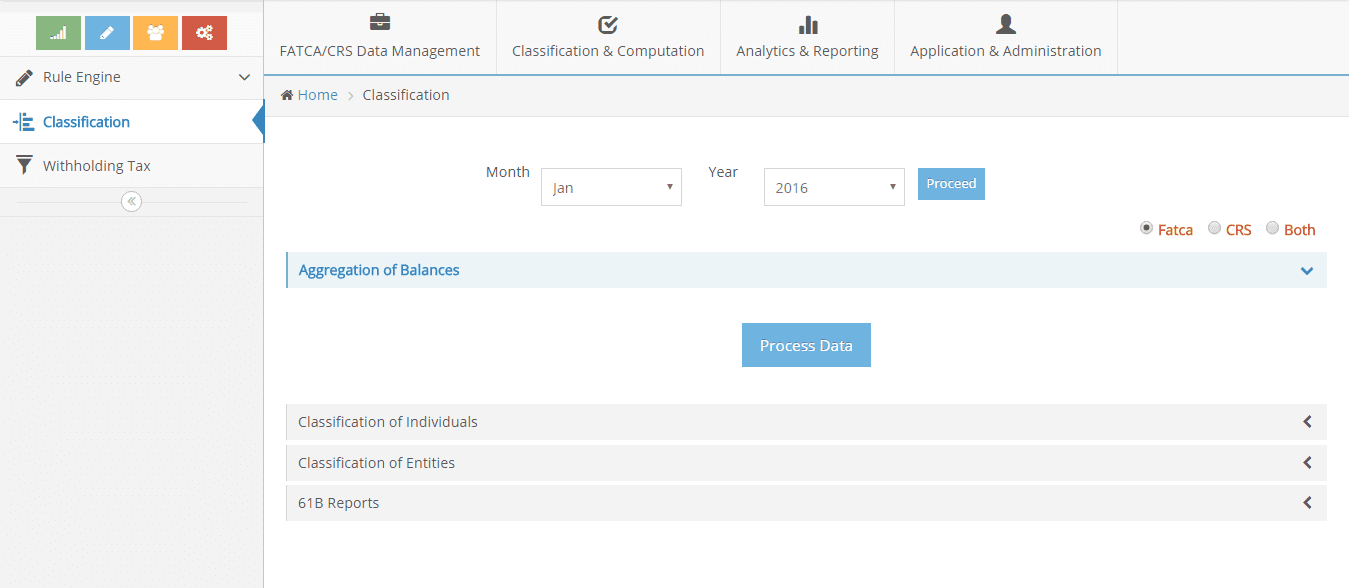Click the person icon for Application & Administration
The image size is (1349, 588).
click(1005, 24)
